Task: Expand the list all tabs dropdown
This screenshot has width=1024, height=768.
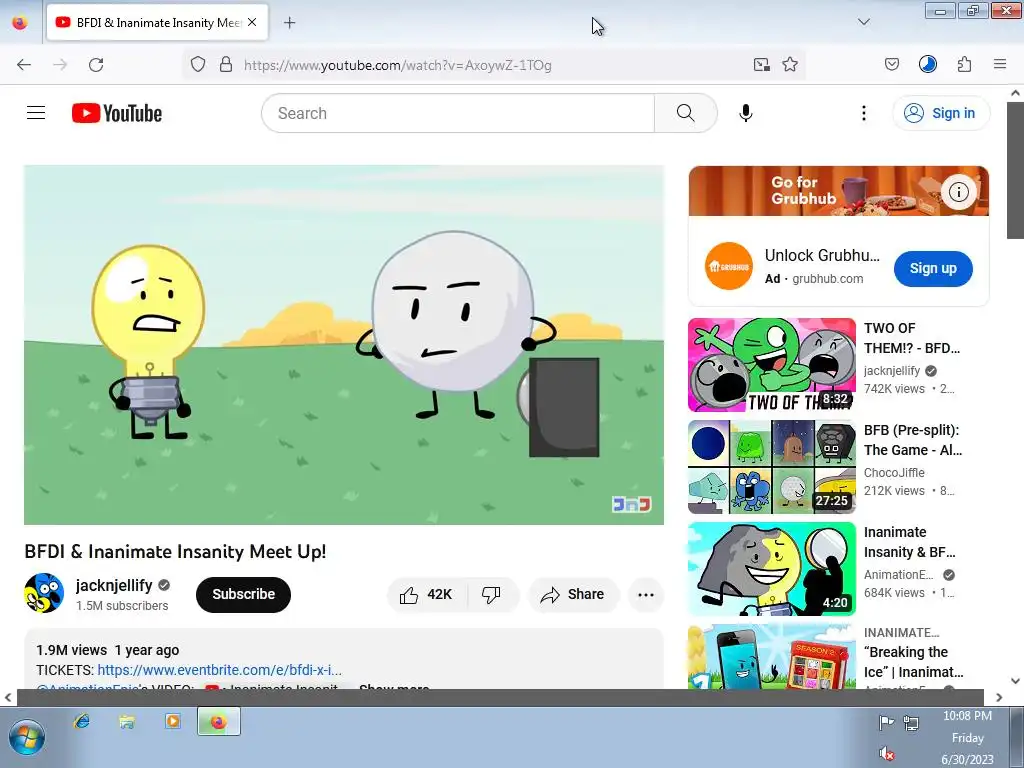Action: tap(863, 22)
